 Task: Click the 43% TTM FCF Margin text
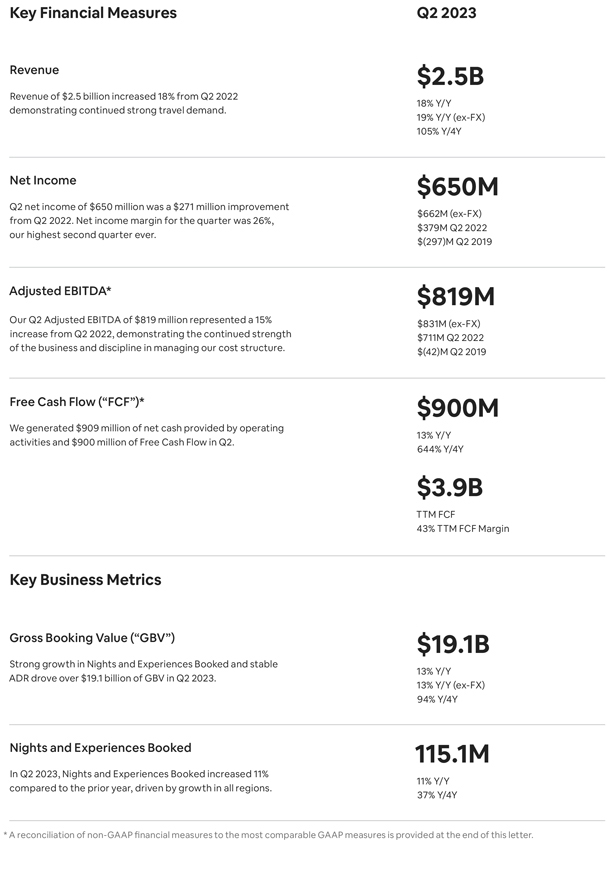tap(463, 528)
